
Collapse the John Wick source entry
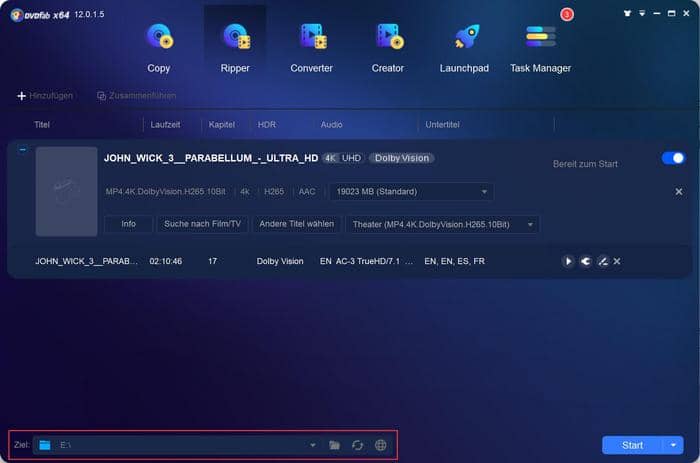(23, 150)
